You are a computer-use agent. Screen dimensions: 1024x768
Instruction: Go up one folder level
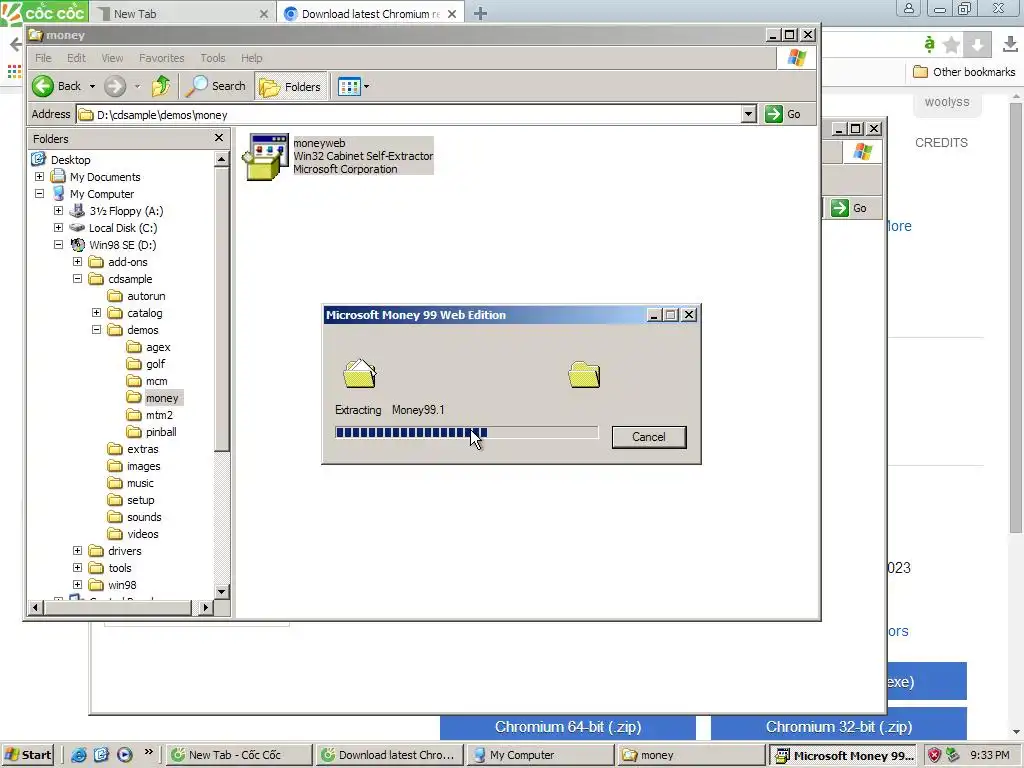click(x=161, y=86)
